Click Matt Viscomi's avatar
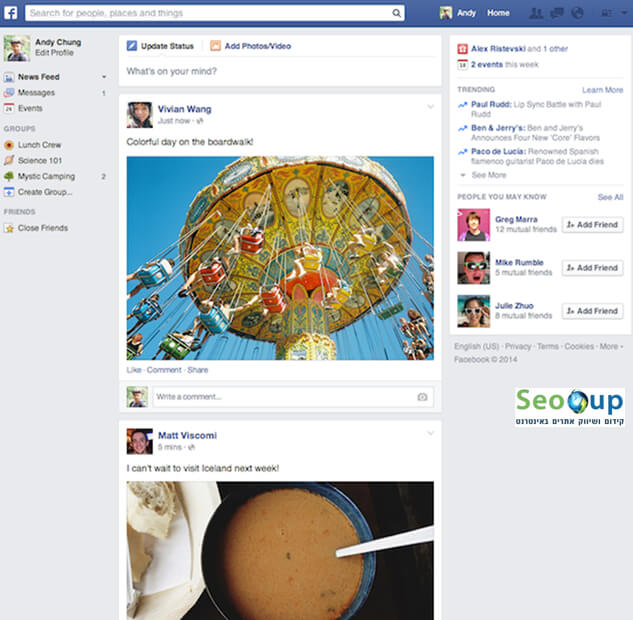The width and height of the screenshot is (633, 620). [140, 442]
